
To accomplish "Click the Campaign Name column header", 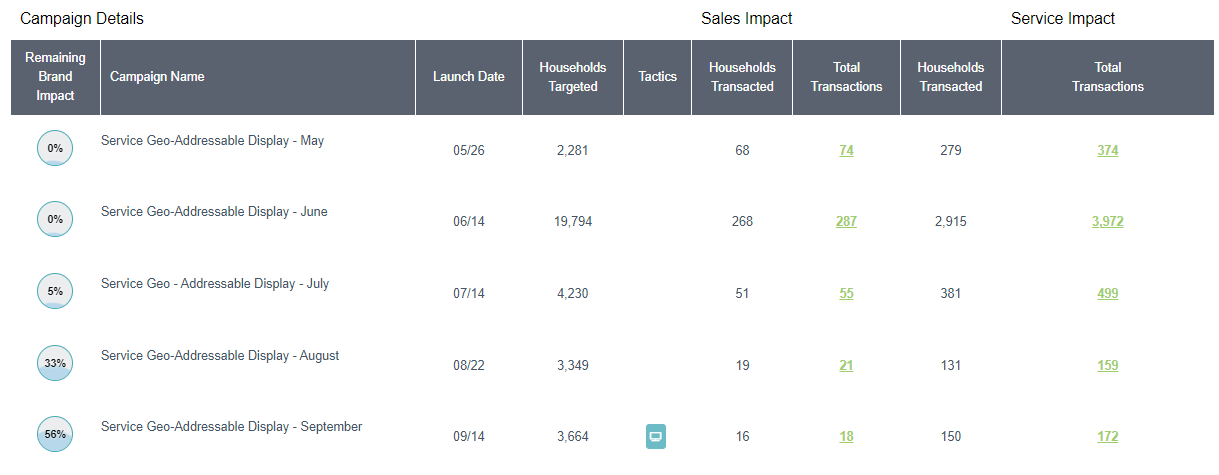I will point(157,77).
